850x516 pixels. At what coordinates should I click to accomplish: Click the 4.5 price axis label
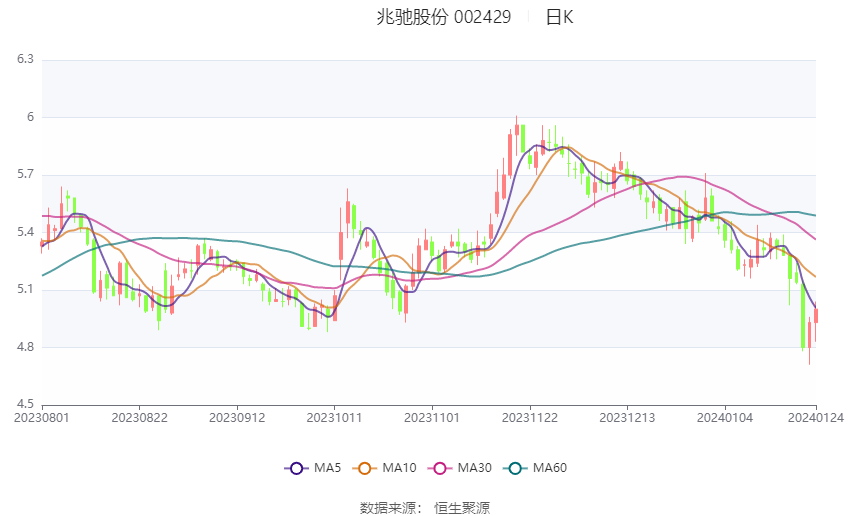click(25, 404)
